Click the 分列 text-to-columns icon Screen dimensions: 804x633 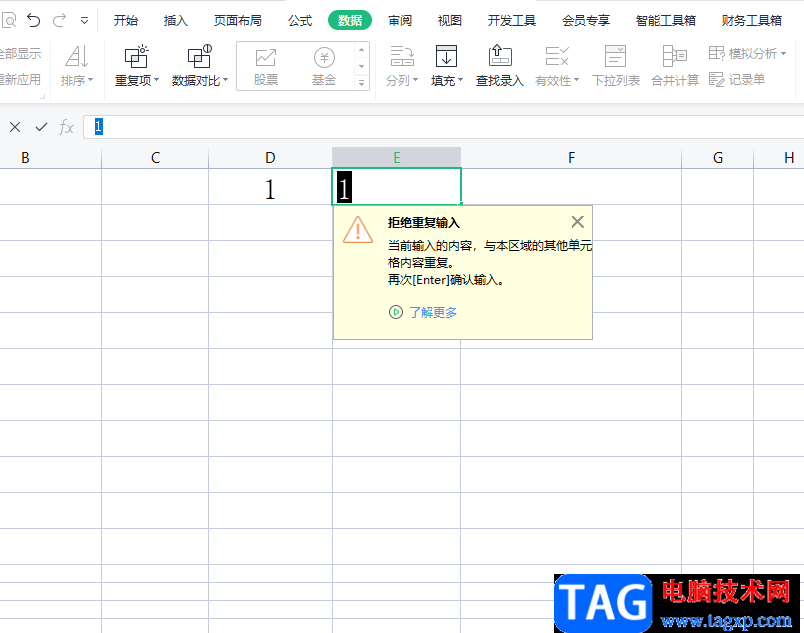click(402, 56)
